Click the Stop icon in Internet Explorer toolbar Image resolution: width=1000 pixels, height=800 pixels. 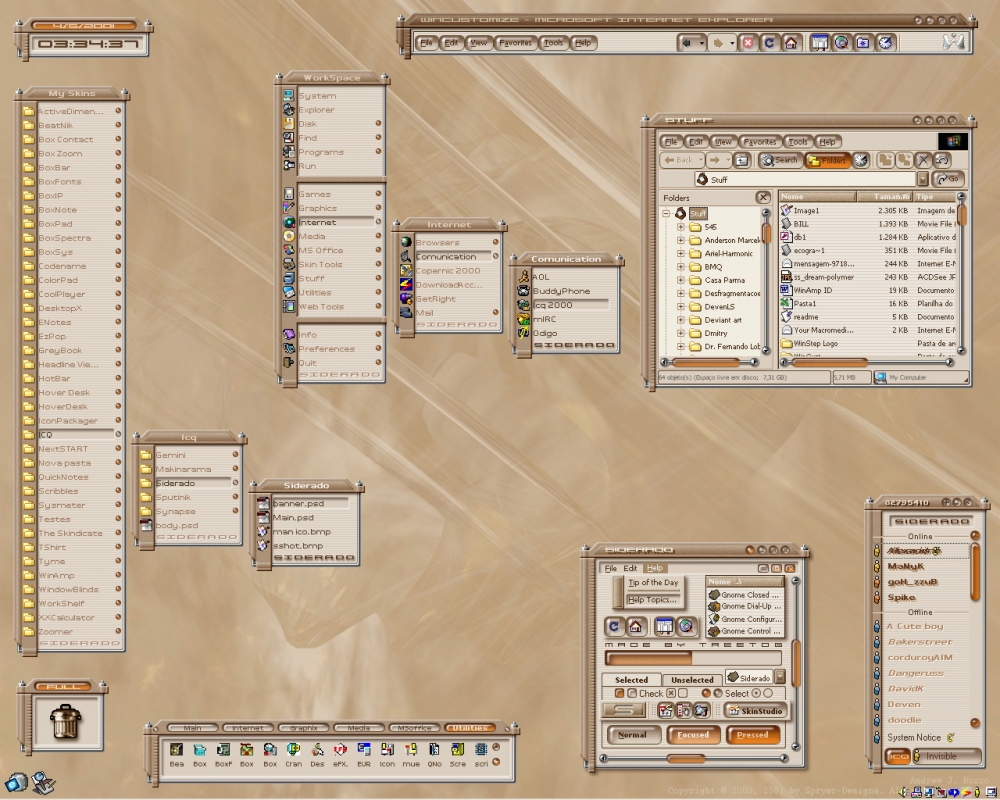[748, 43]
